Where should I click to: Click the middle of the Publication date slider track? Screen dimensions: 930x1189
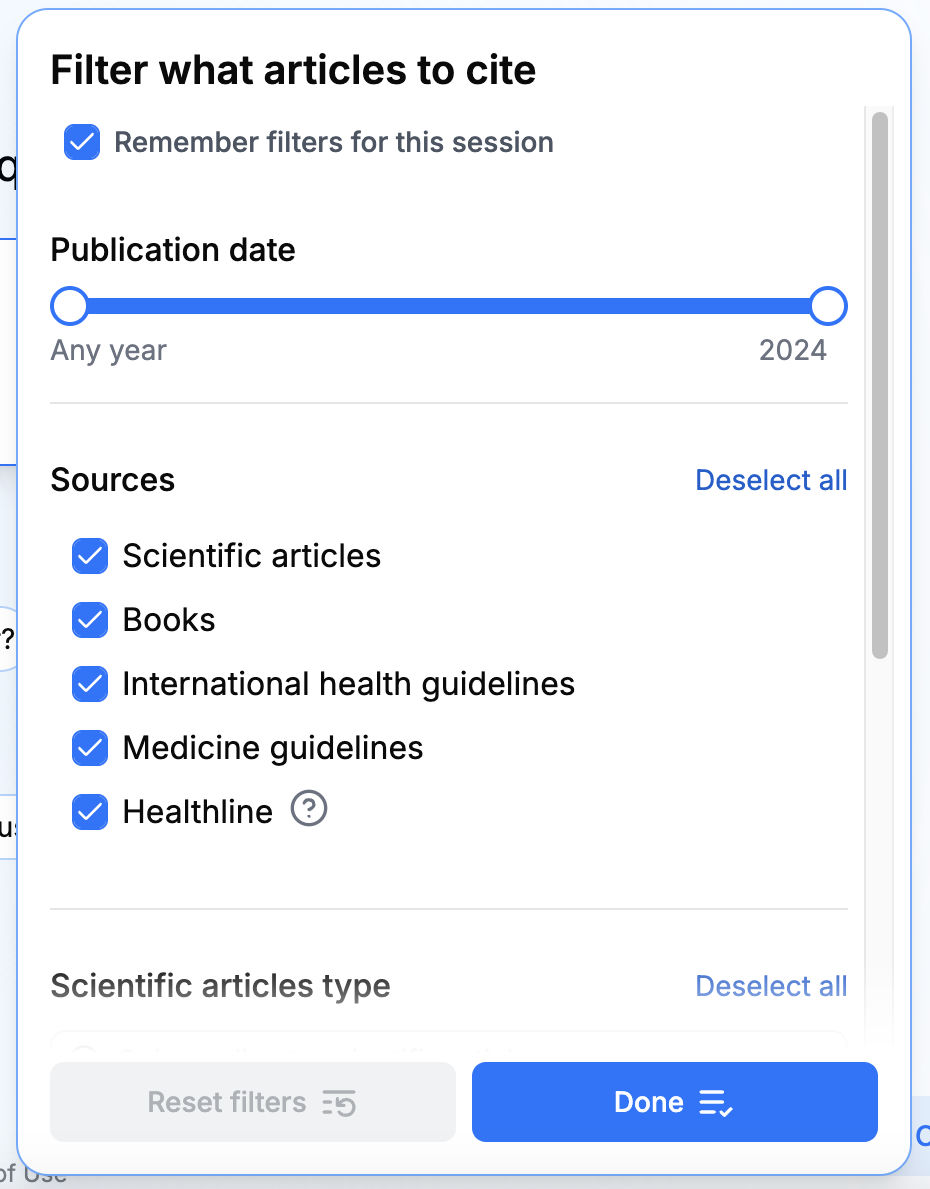pyautogui.click(x=449, y=306)
